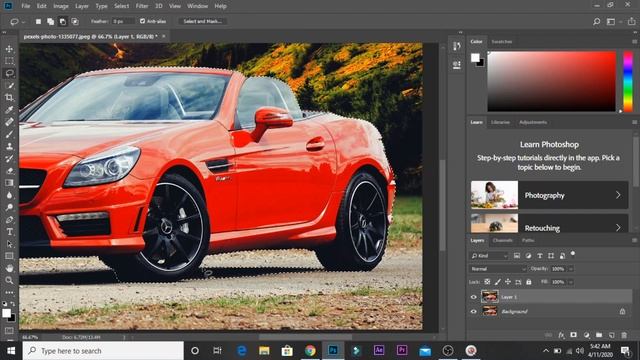Viewport: 640px width, 360px height.
Task: Toggle filter for shape layers
Action: pyautogui.click(x=551, y=256)
